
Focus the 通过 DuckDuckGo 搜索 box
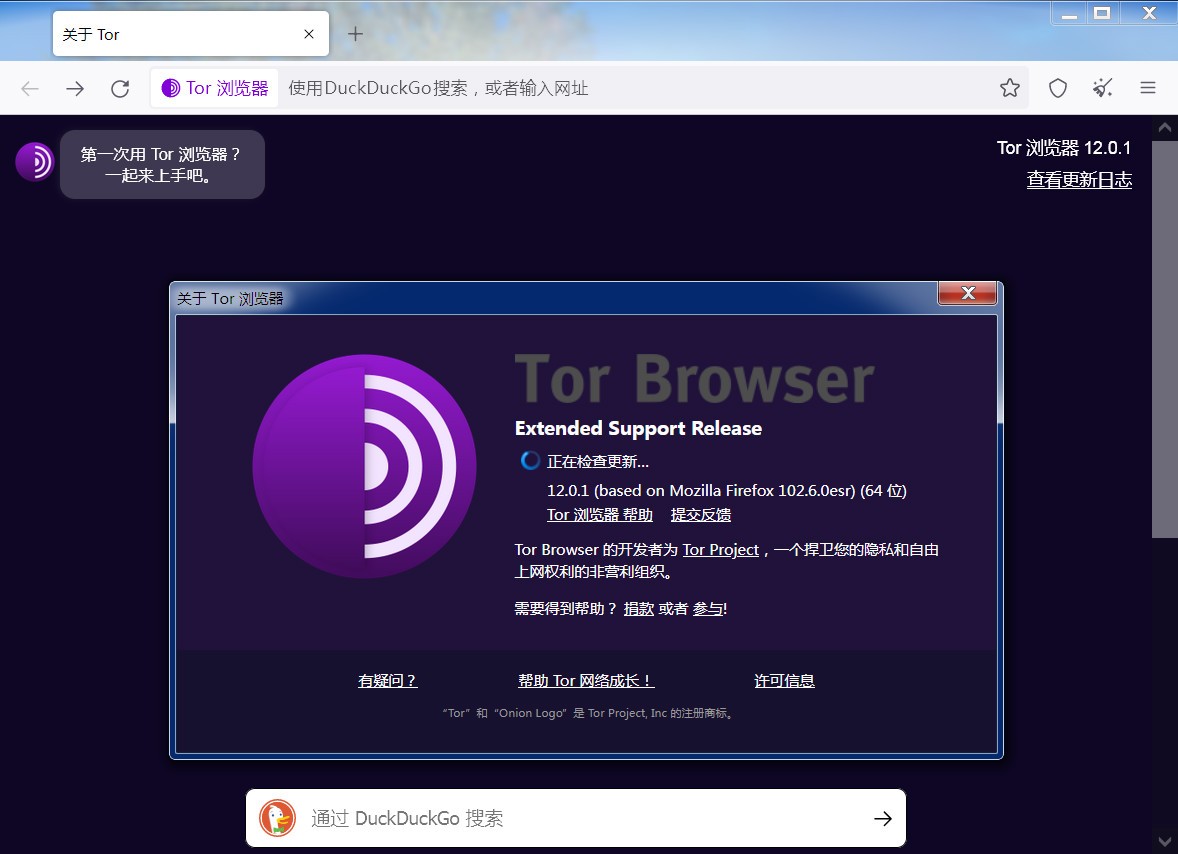[x=575, y=818]
